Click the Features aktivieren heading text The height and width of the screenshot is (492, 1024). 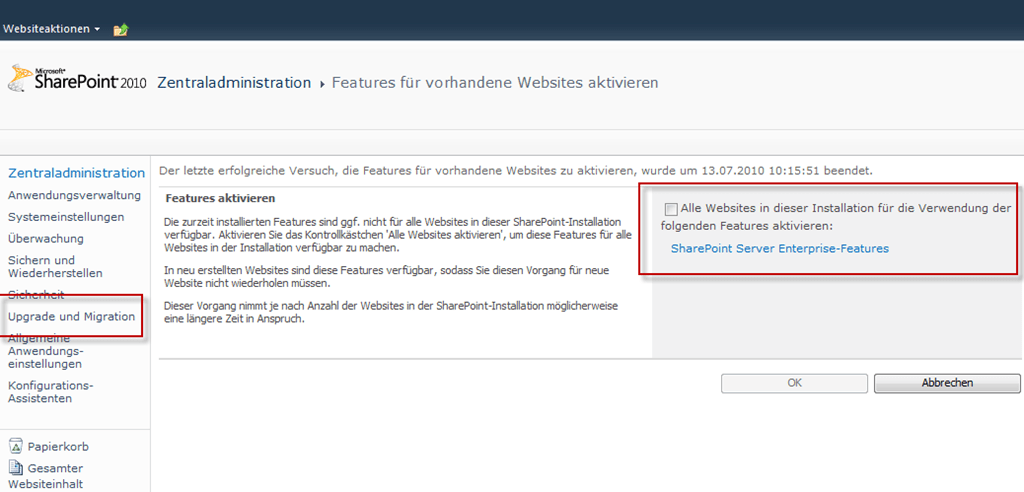click(221, 197)
